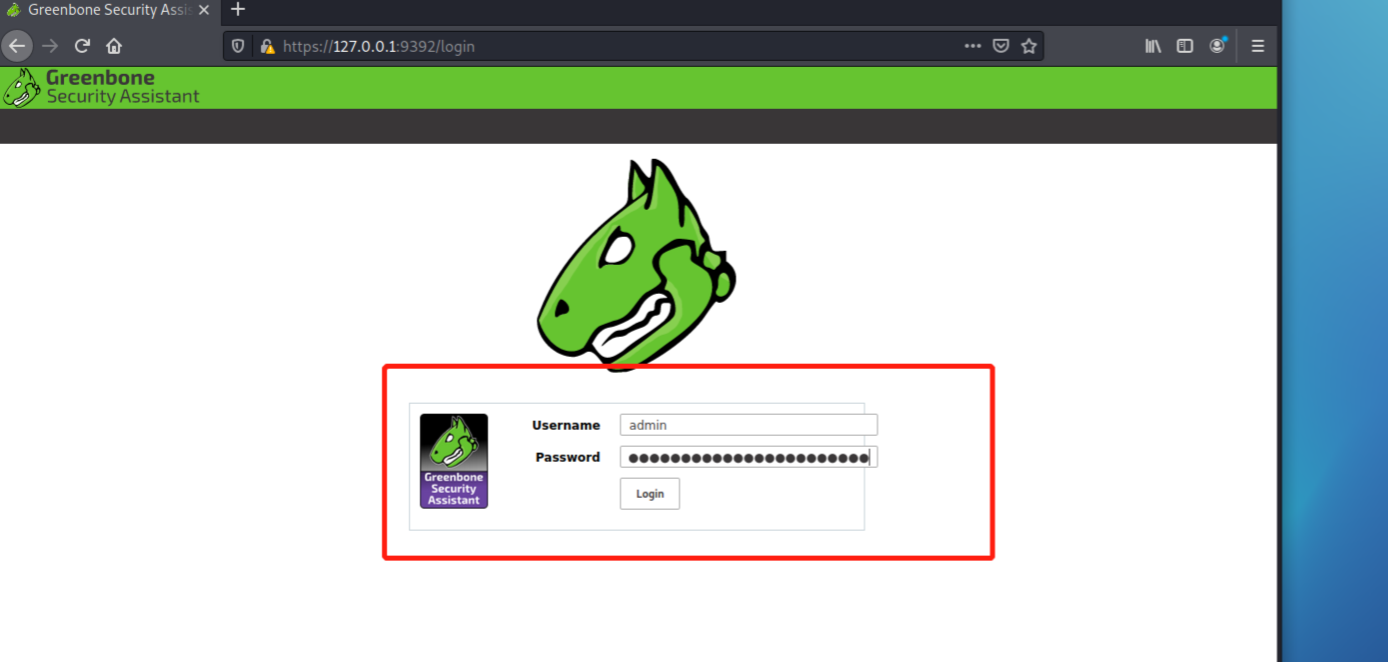Click the tracking protection shield icon
Screen dimensions: 1388x662
point(238,46)
